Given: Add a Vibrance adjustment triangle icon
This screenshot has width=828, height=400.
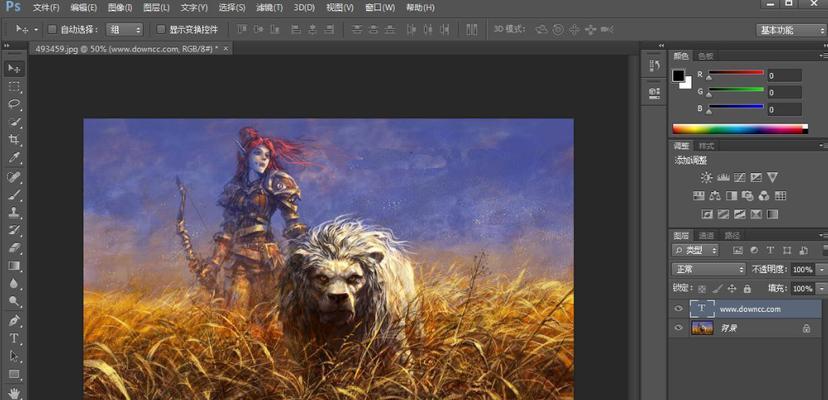Looking at the screenshot, I should tap(773, 178).
